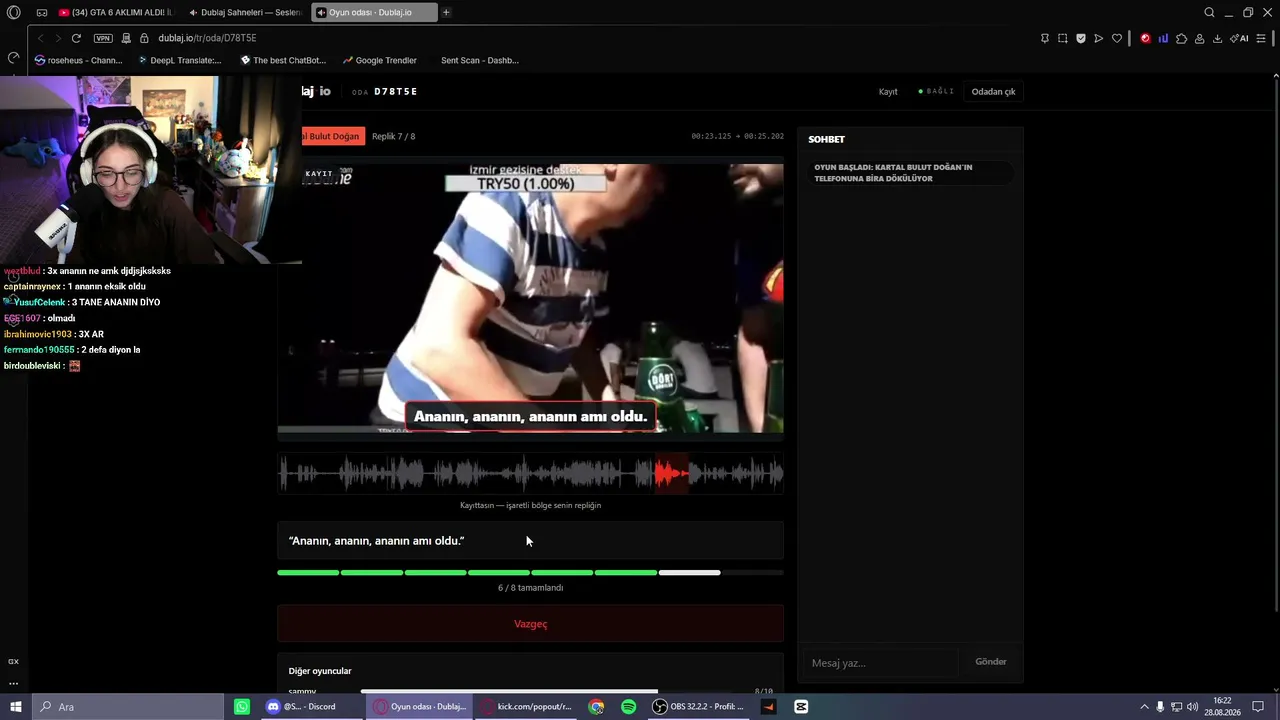
Task: Click the sidebar three-dots more icon
Action: [13, 683]
